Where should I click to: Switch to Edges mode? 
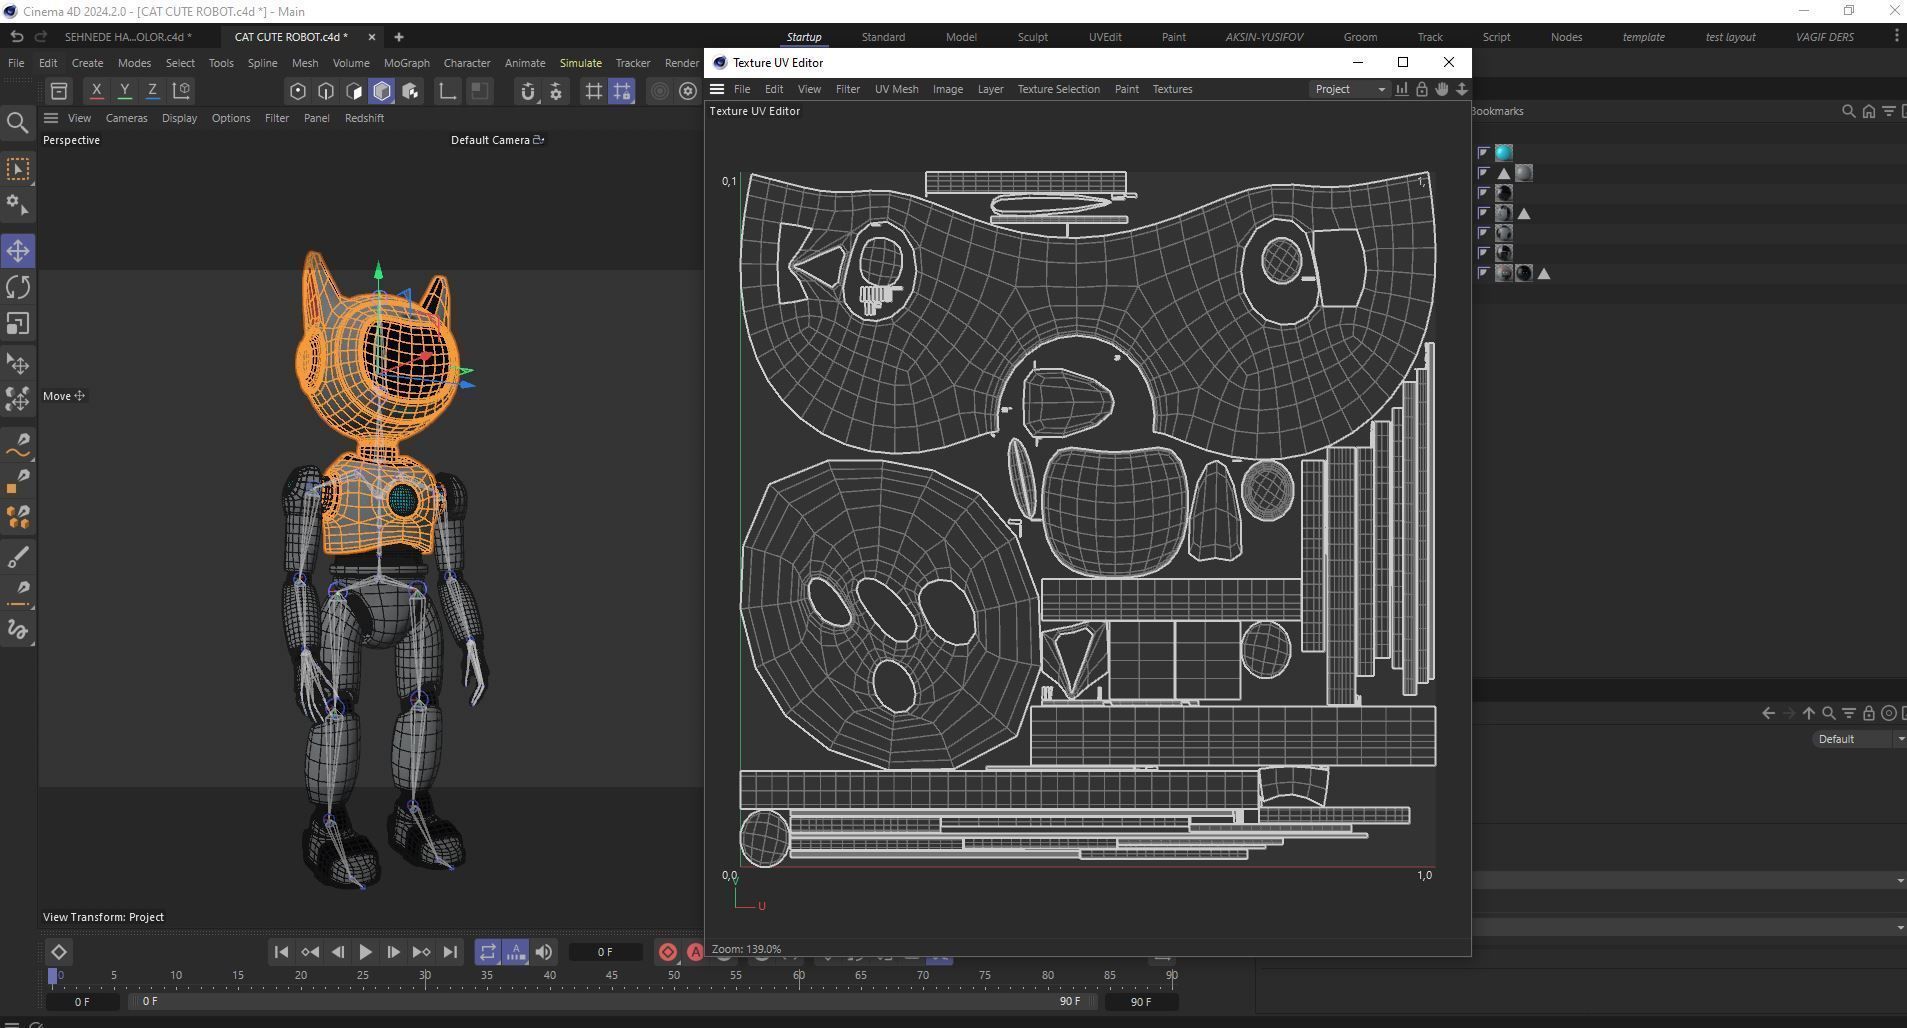(326, 91)
